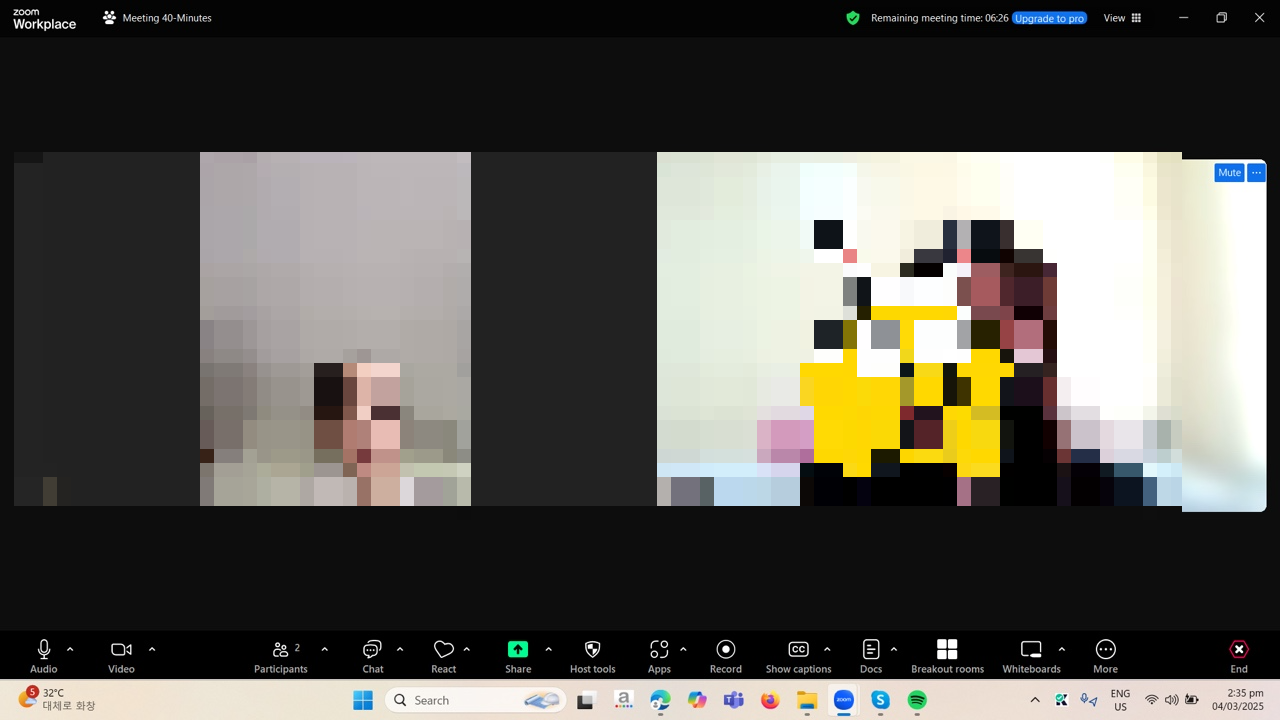Expand the arrow next to Whiteboards

1062,650
